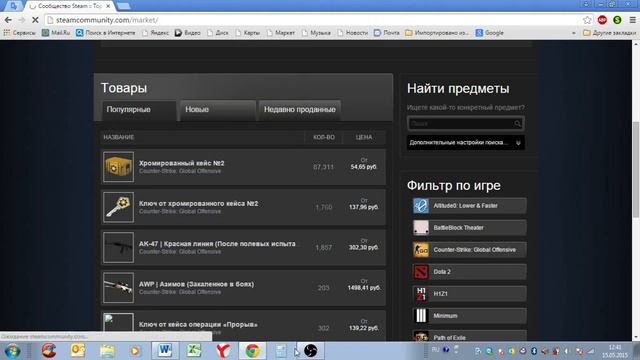This screenshot has width=640, height=360.
Task: Stop loading the page
Action: [35, 20]
